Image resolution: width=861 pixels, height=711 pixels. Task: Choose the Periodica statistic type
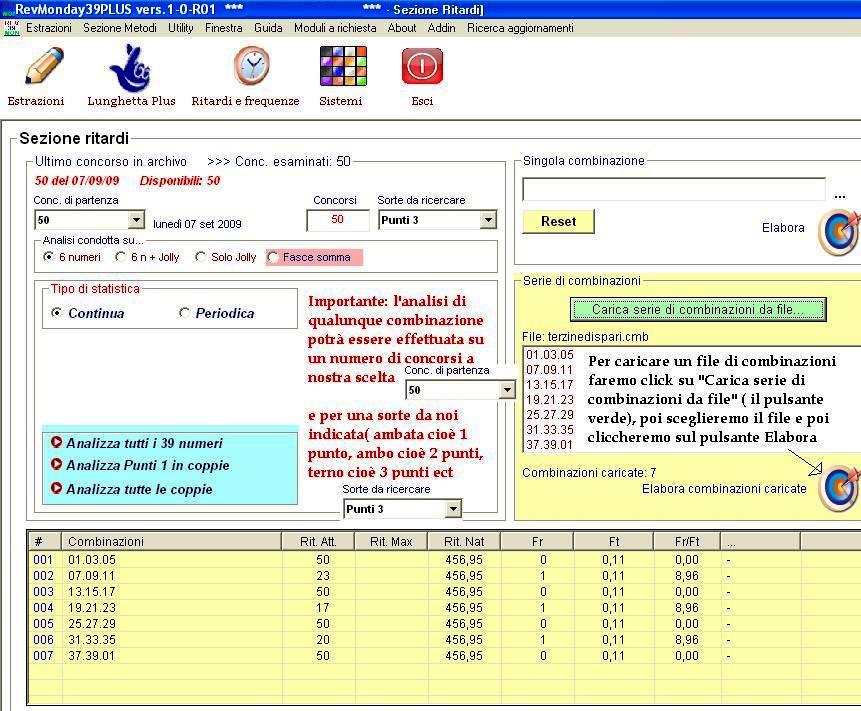184,312
